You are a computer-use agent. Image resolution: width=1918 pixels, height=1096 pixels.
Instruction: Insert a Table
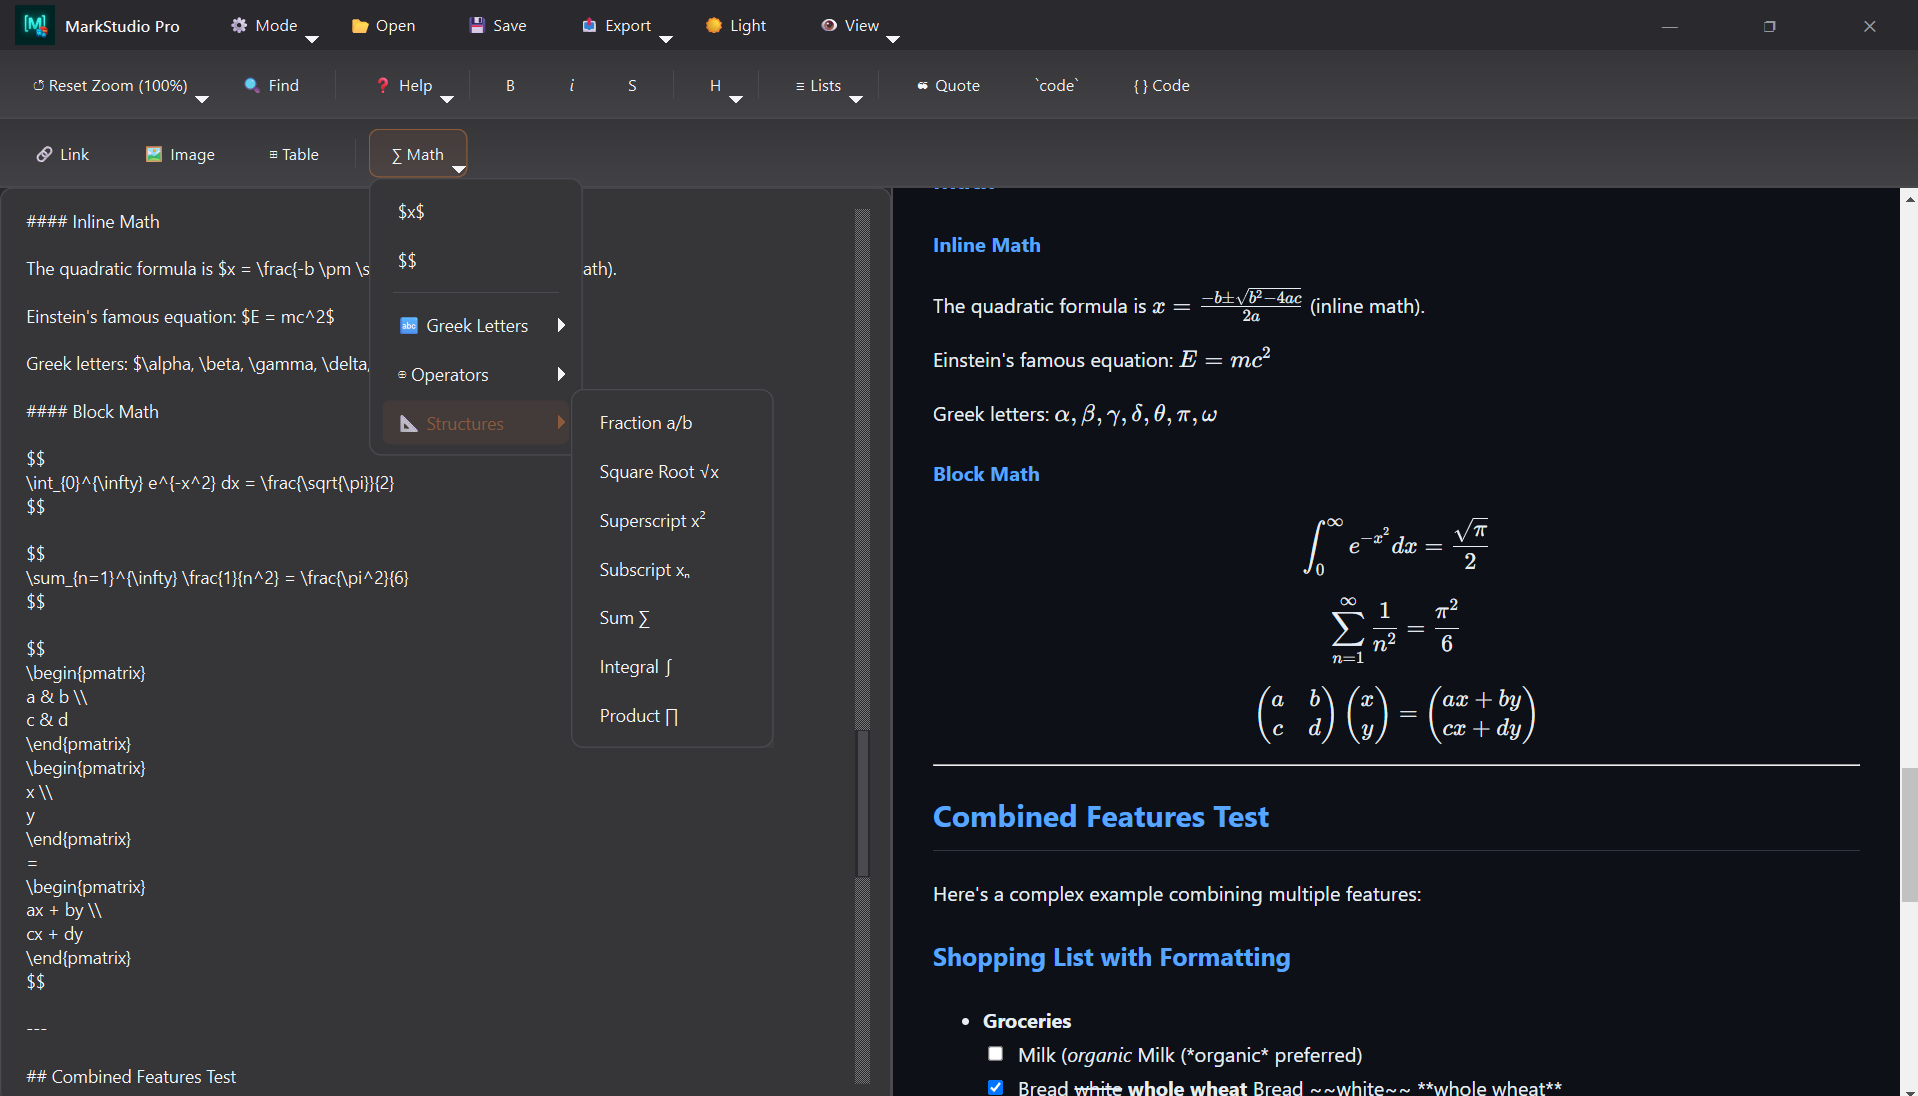(x=293, y=154)
